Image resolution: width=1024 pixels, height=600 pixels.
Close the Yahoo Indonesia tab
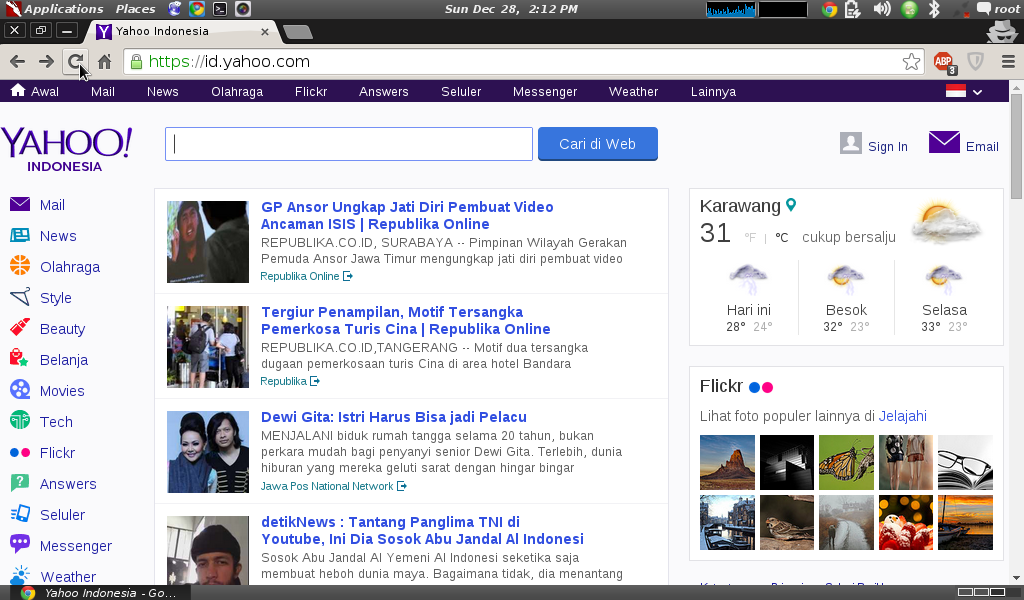(x=264, y=31)
